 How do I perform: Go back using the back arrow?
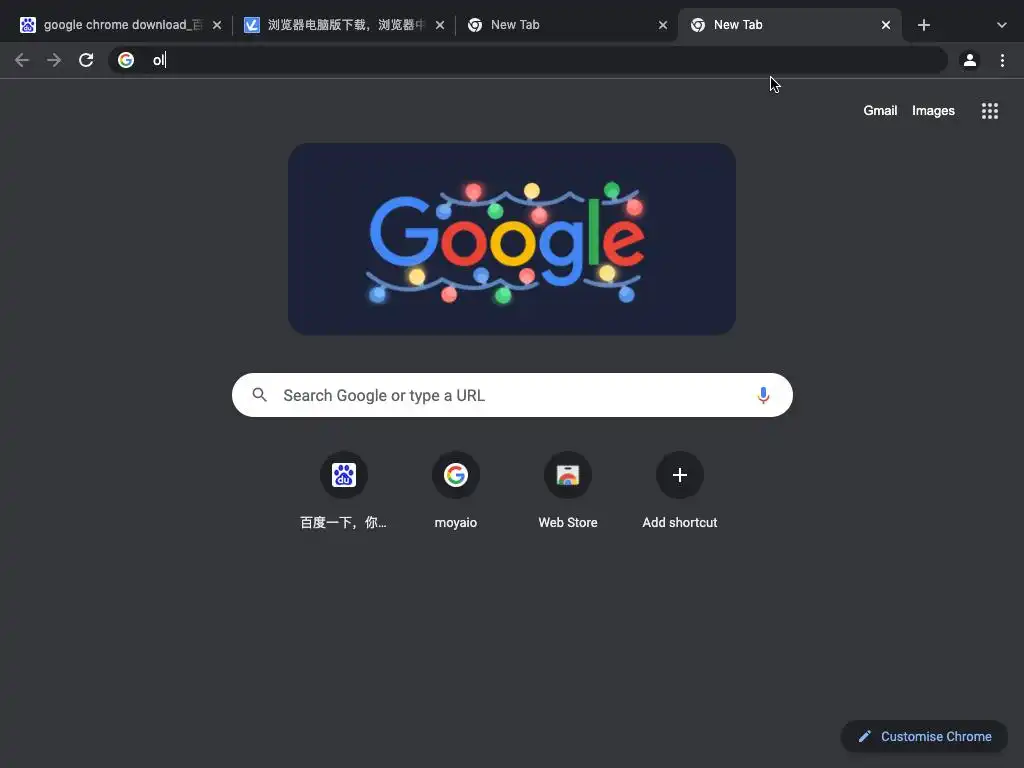click(x=22, y=61)
